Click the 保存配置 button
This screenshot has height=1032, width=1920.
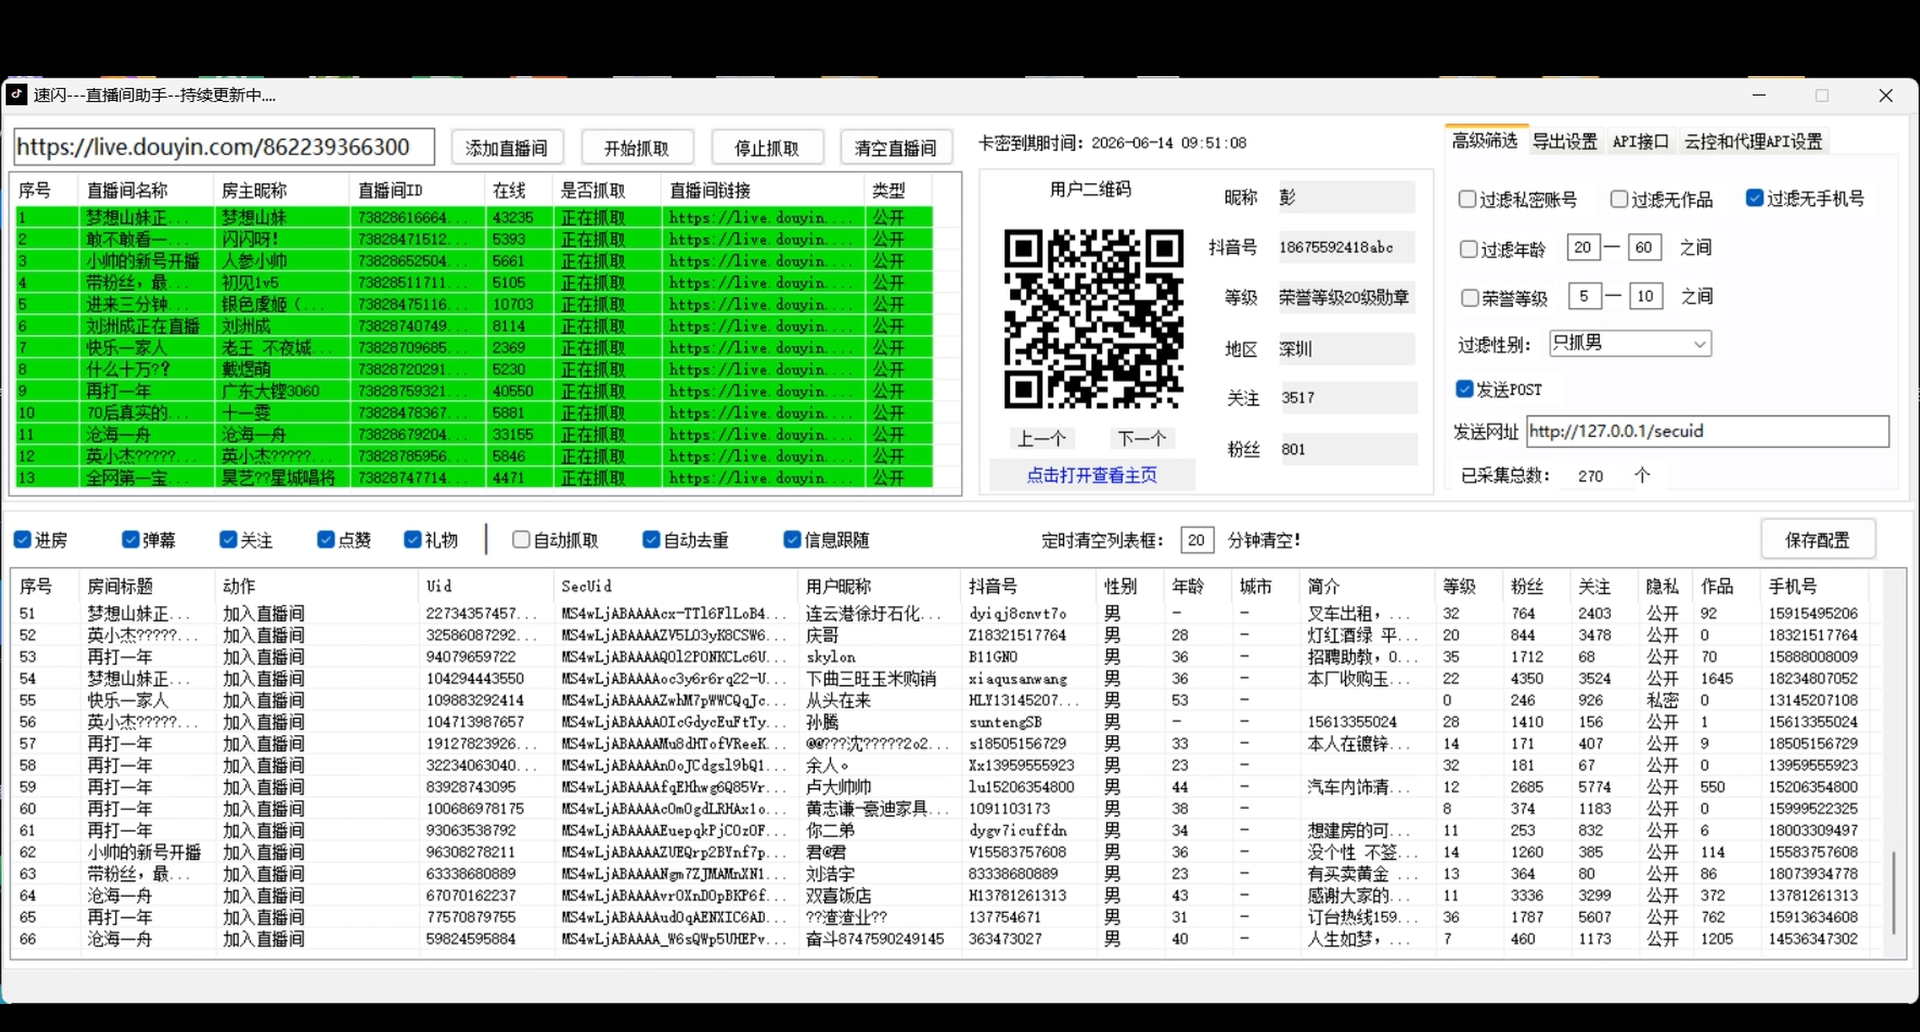coord(1818,538)
